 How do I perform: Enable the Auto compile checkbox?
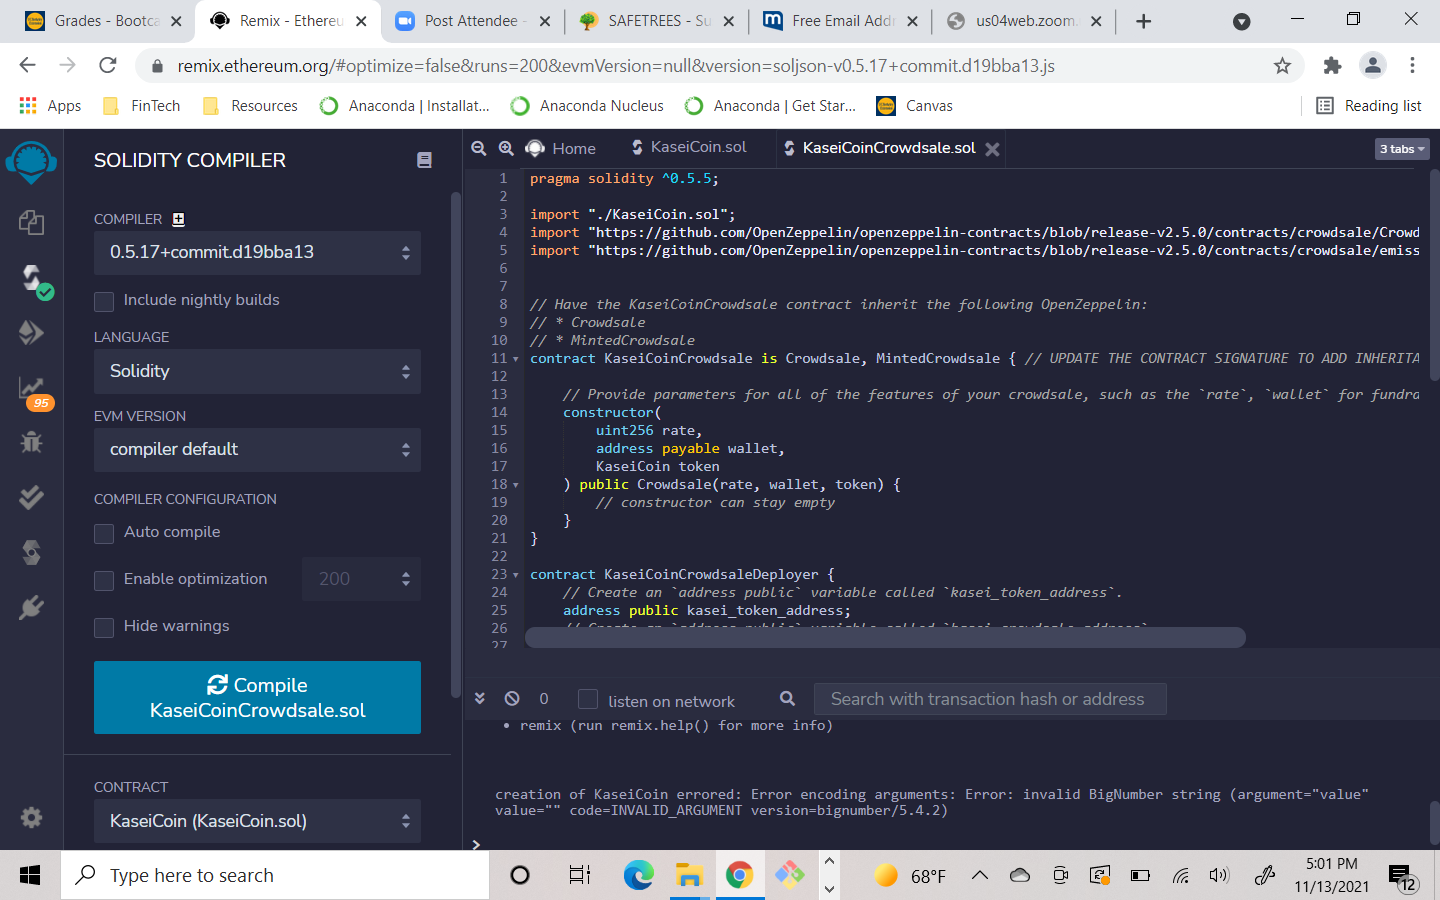click(x=104, y=531)
